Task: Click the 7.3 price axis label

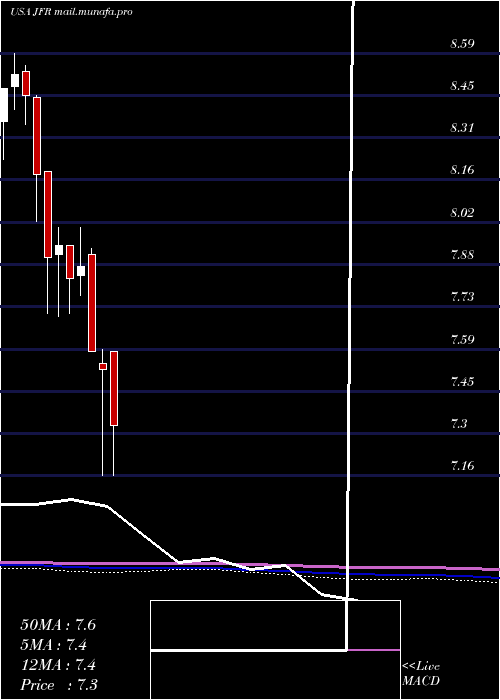Action: coord(459,424)
